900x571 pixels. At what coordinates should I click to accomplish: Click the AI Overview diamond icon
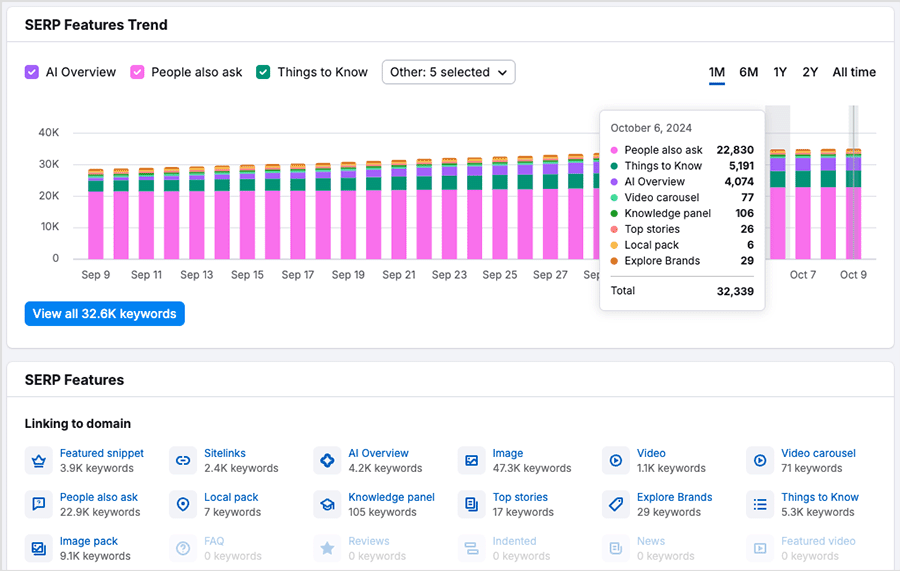pyautogui.click(x=327, y=461)
